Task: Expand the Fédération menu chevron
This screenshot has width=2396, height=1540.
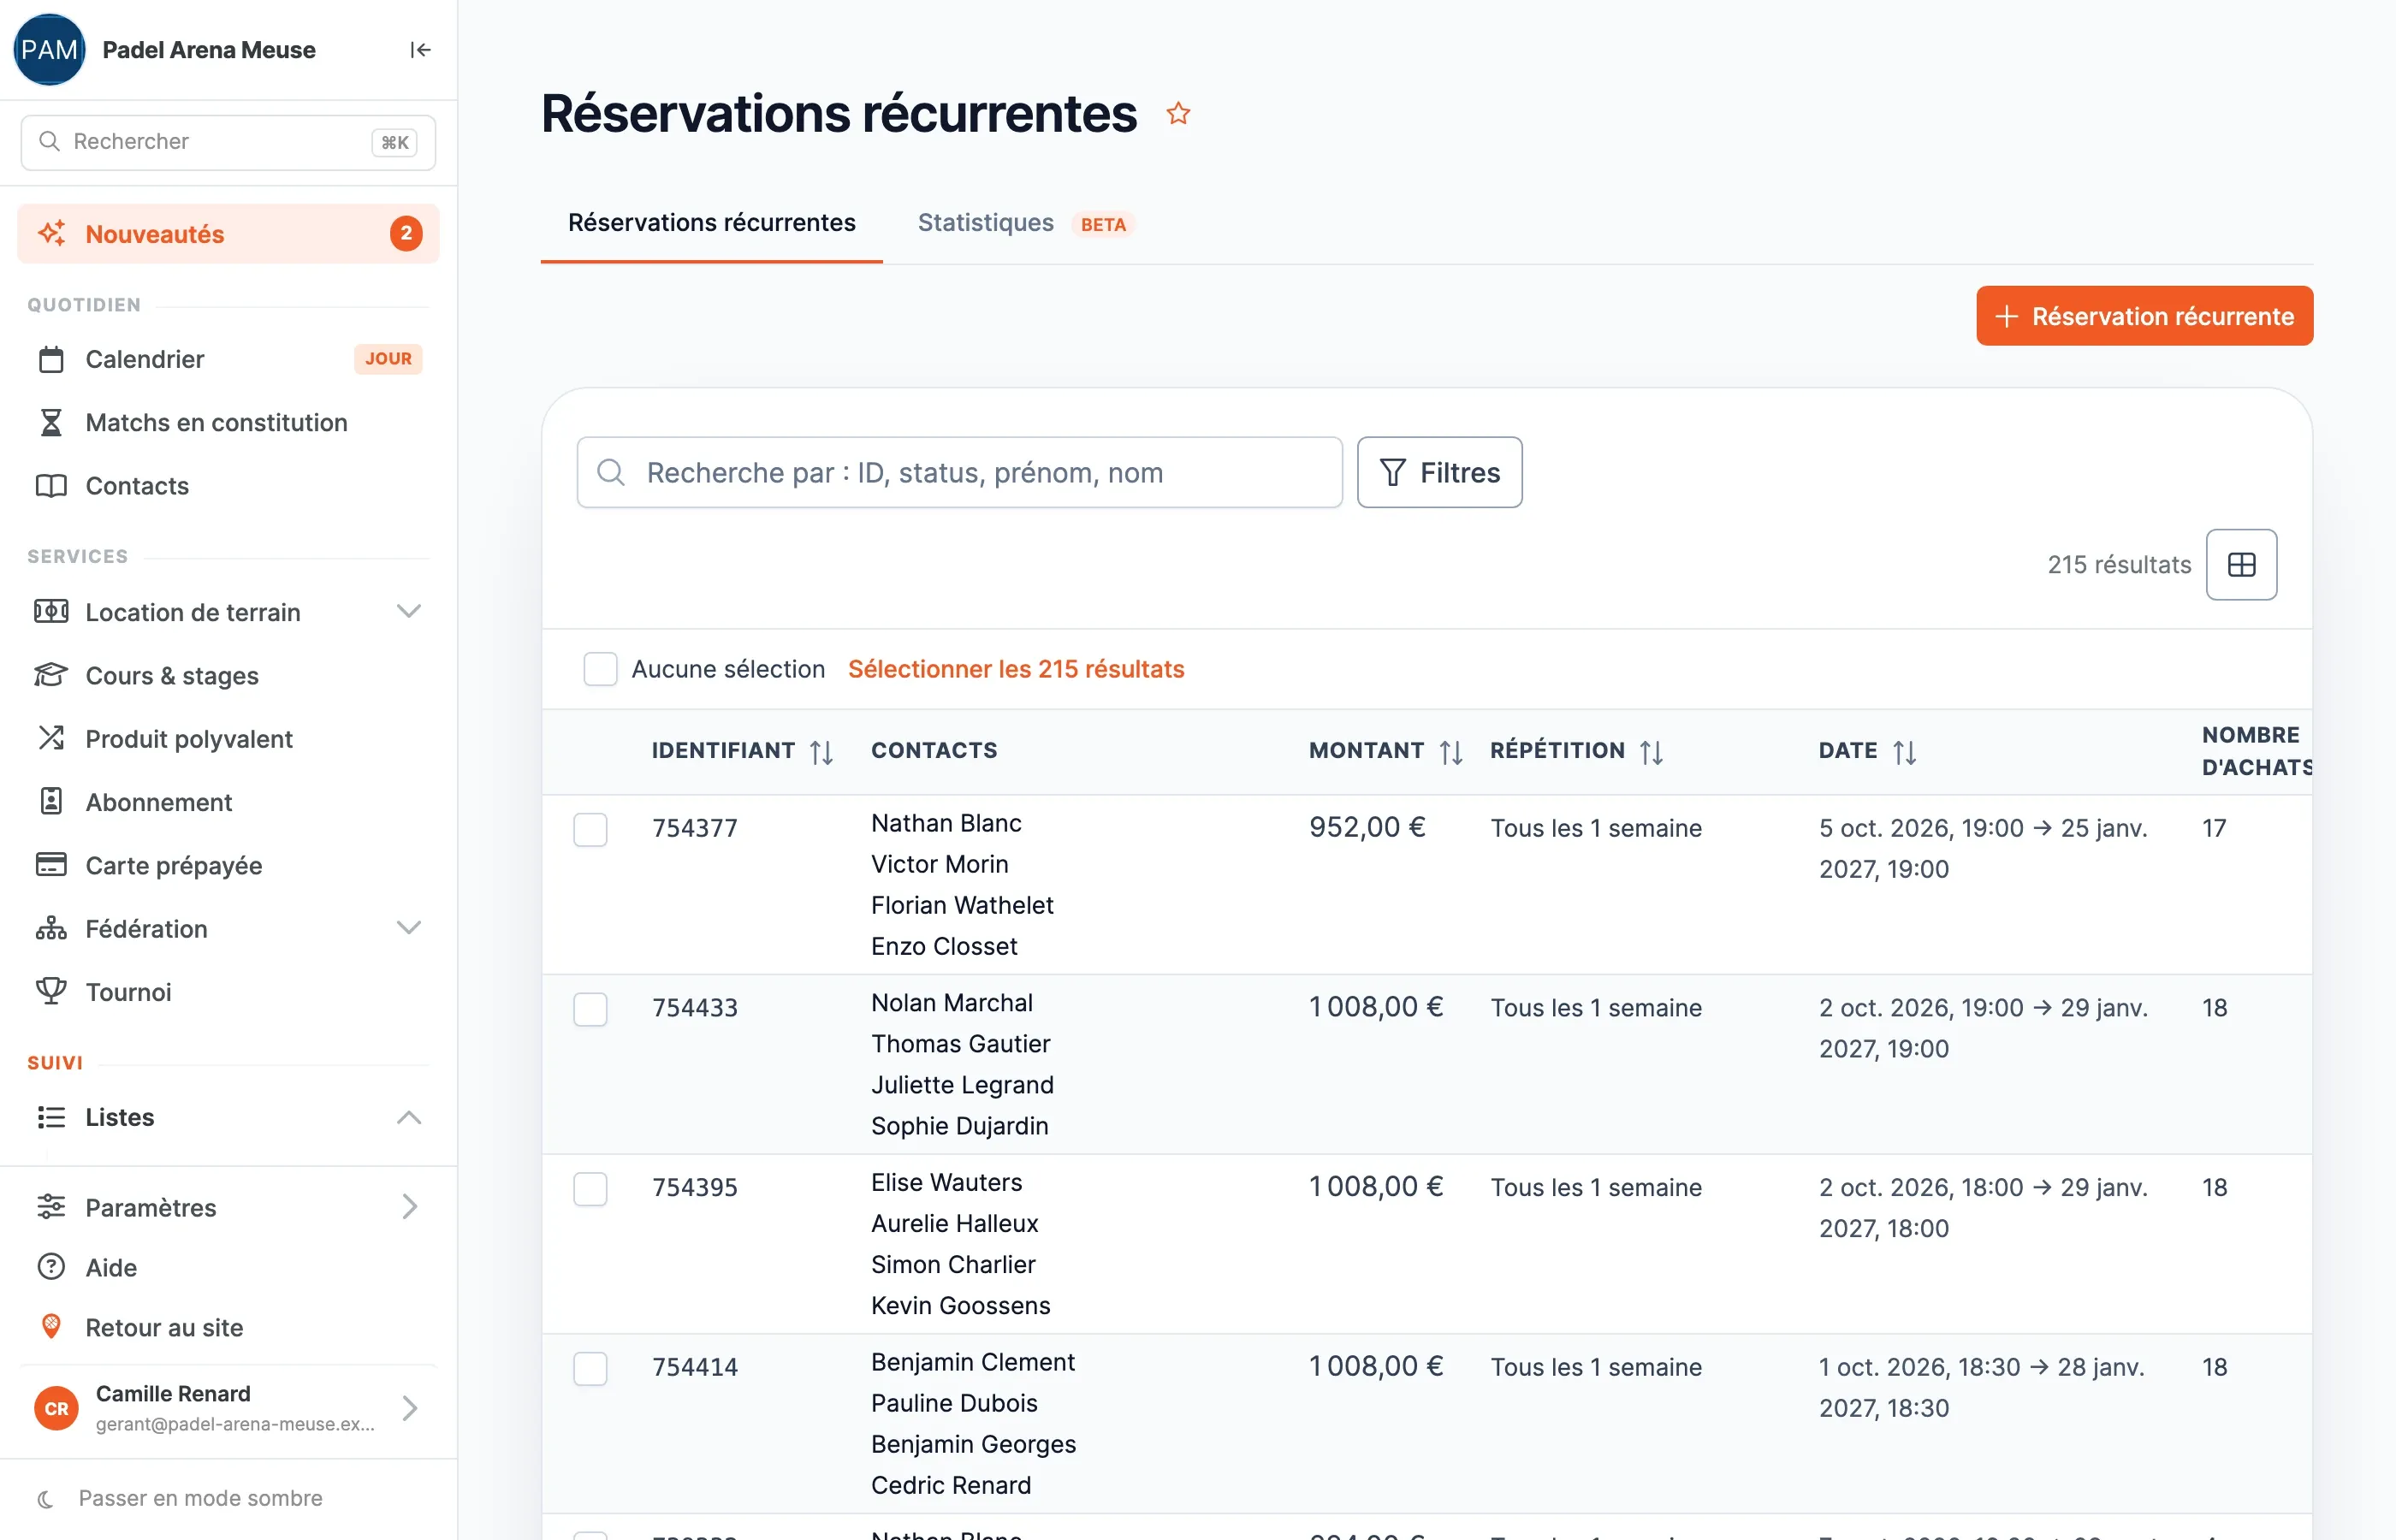Action: [408, 928]
